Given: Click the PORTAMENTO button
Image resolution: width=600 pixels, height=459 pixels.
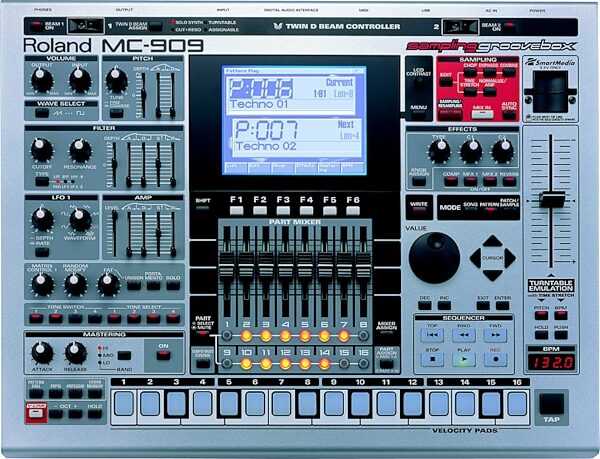Looking at the screenshot, I should [153, 285].
